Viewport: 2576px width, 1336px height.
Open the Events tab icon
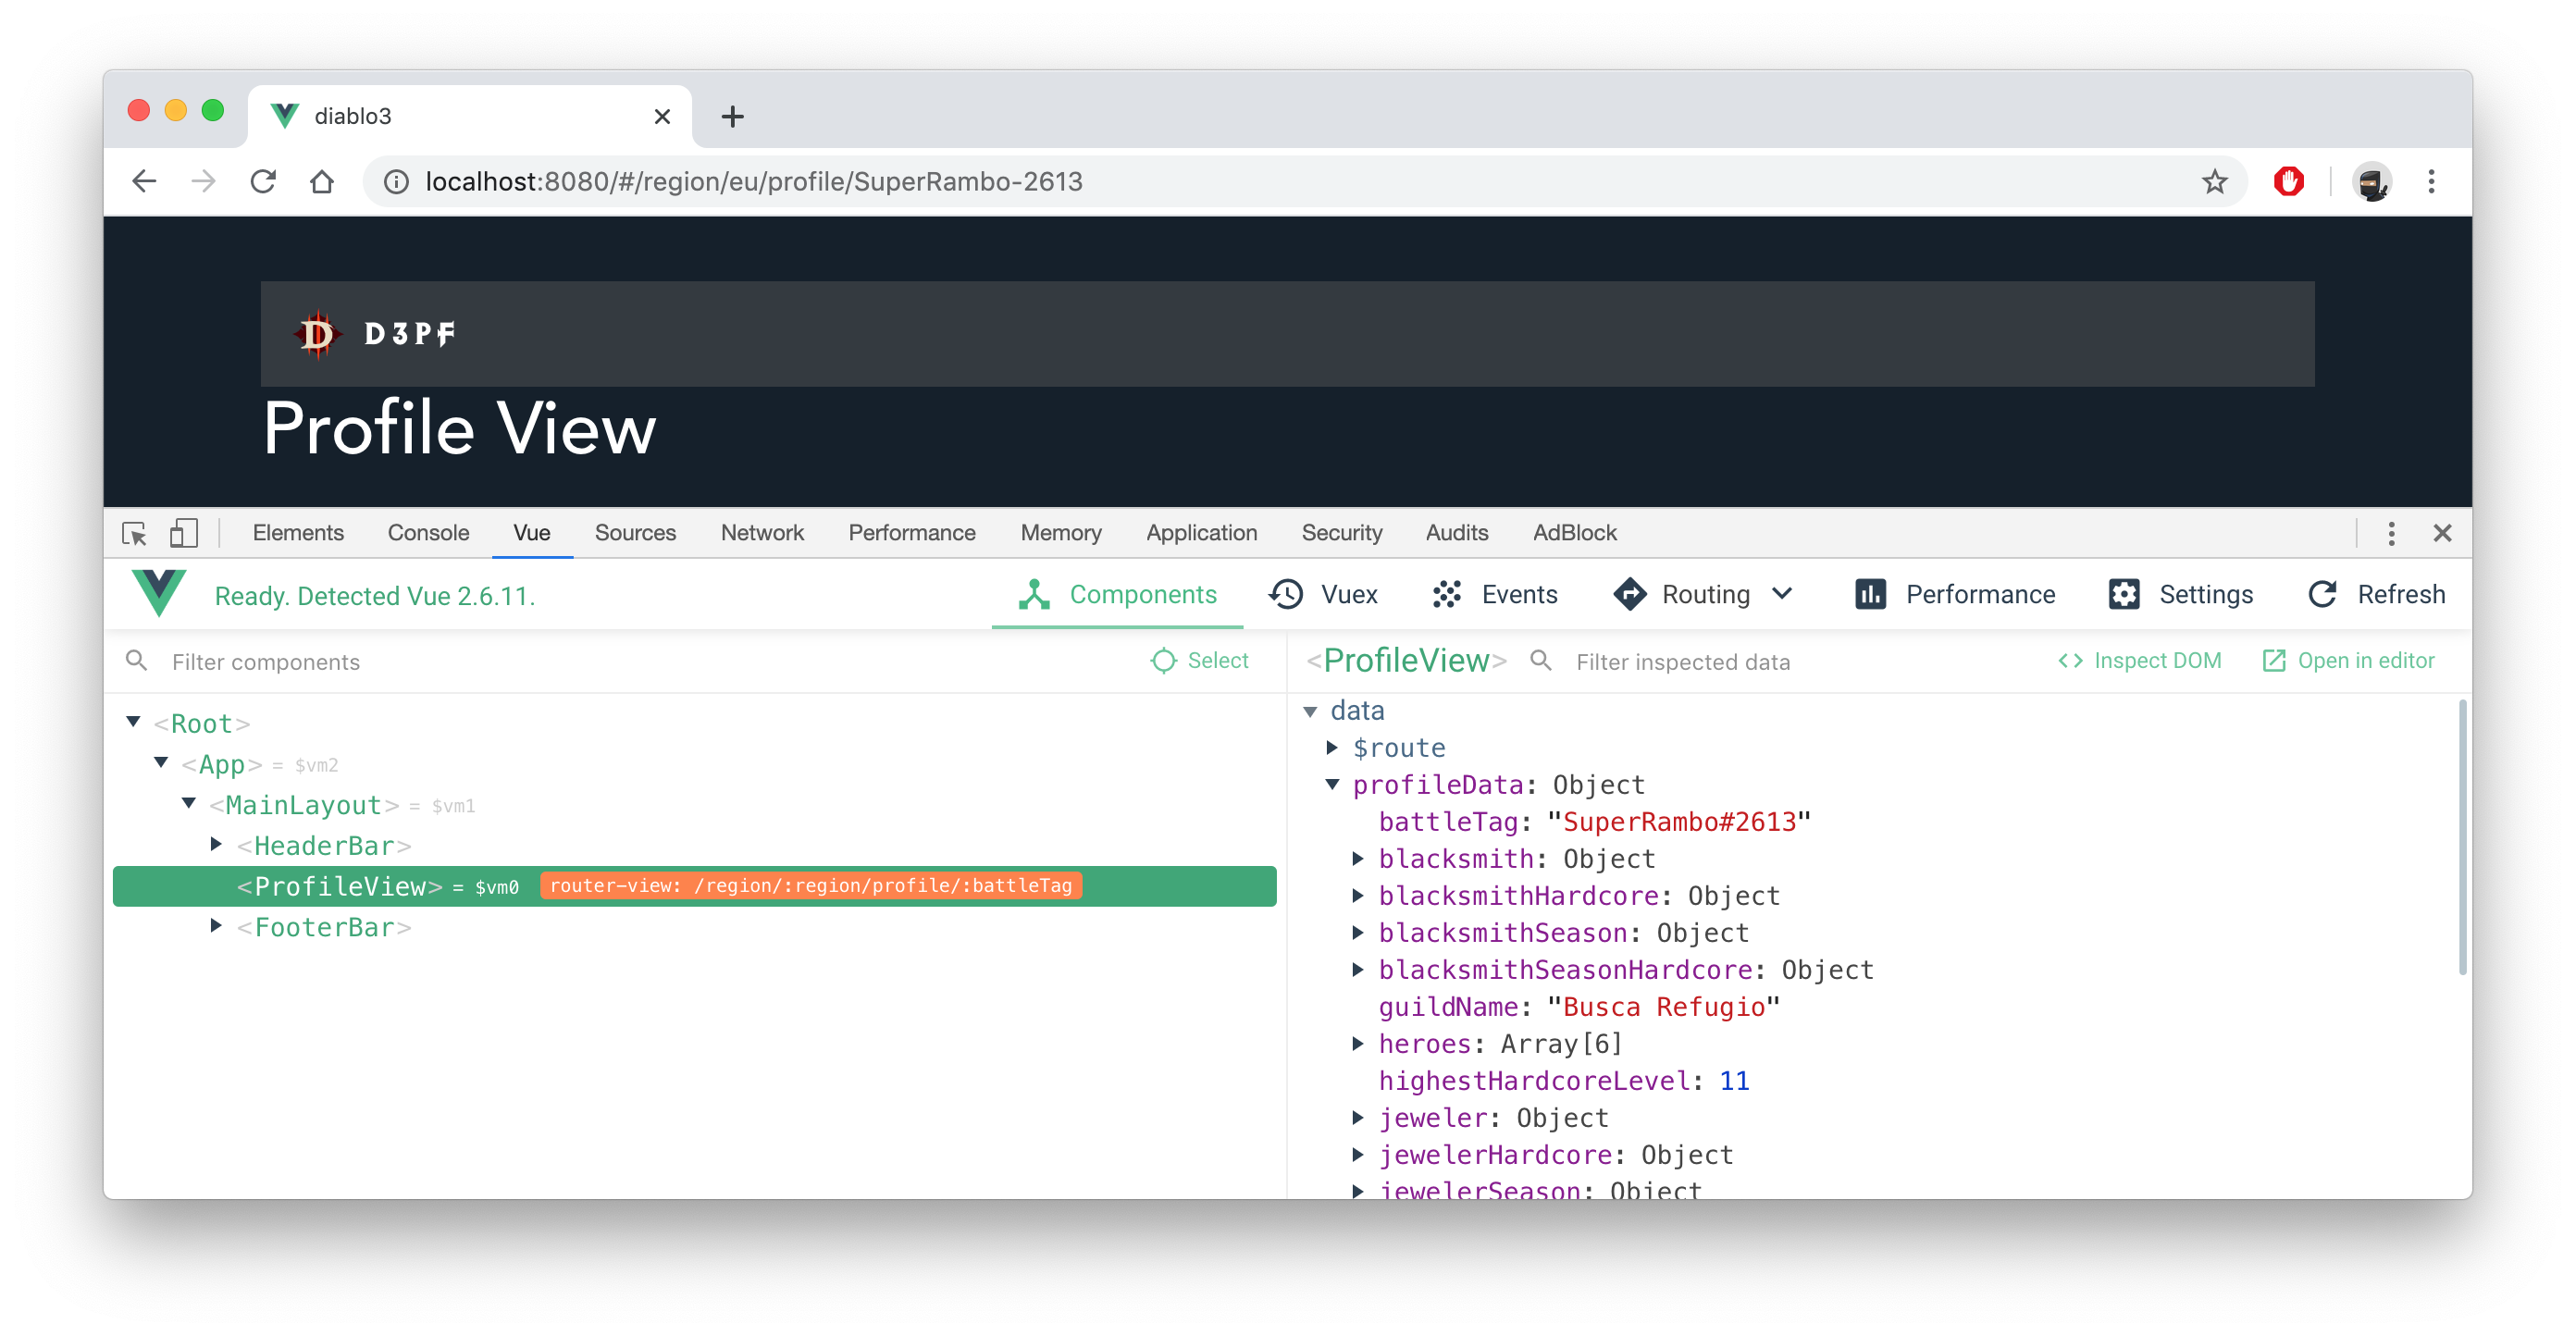click(x=1447, y=594)
